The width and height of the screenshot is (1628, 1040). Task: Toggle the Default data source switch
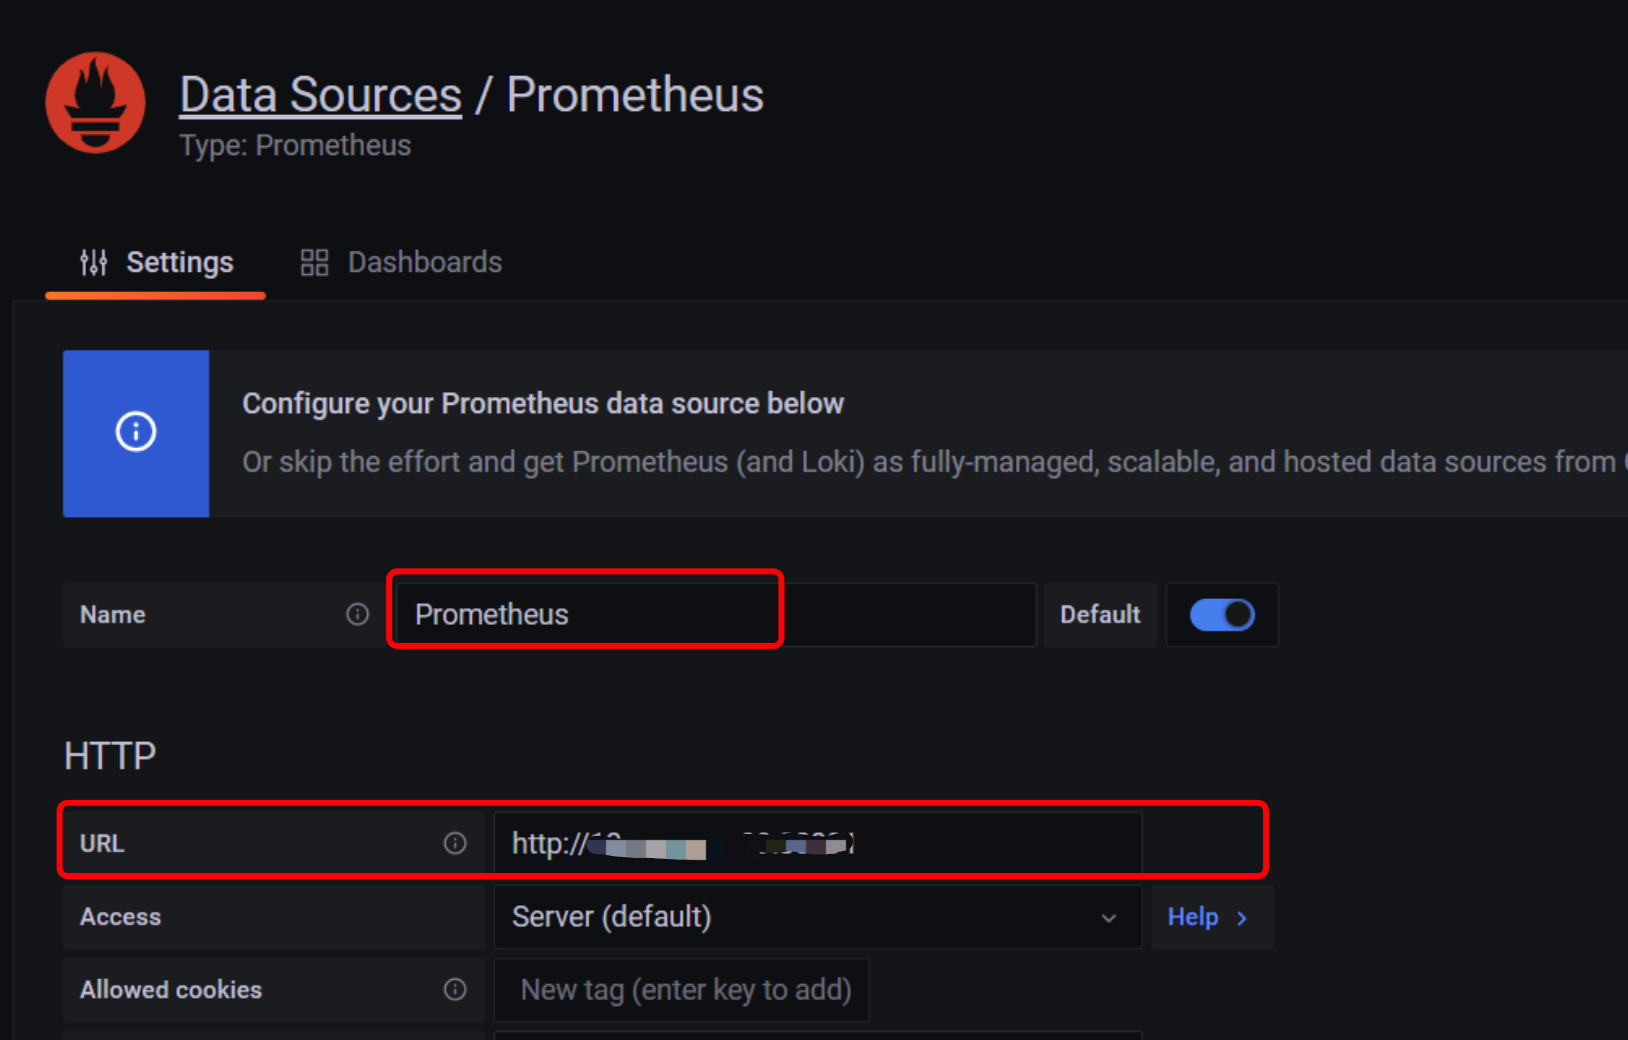pos(1221,614)
